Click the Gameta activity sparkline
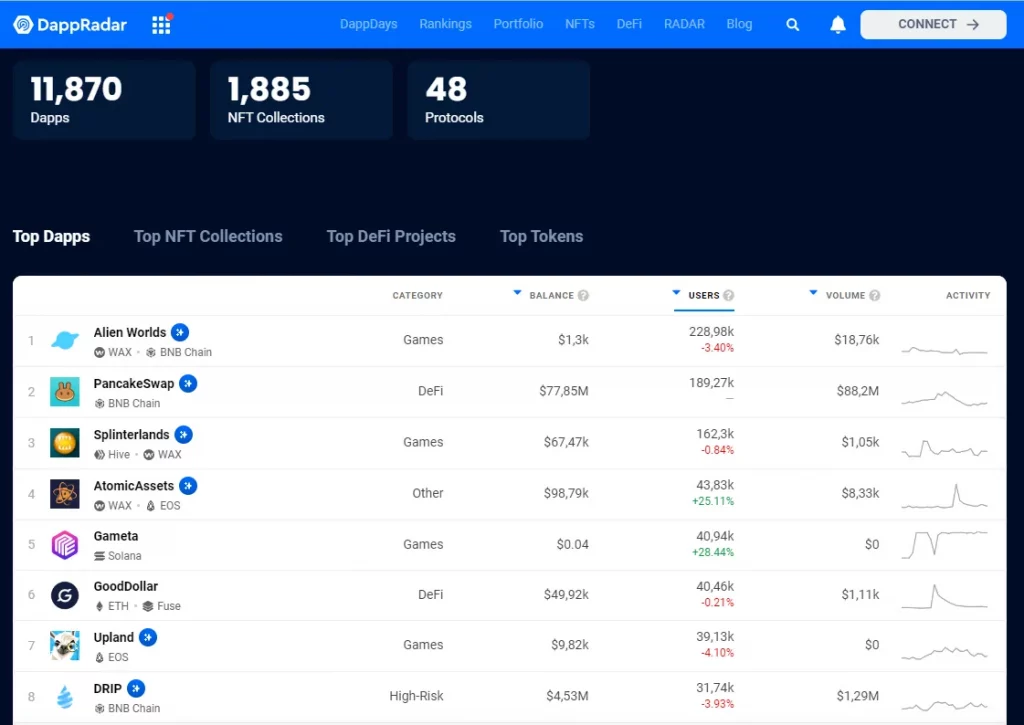Screen dimensions: 1024x725 tap(944, 544)
